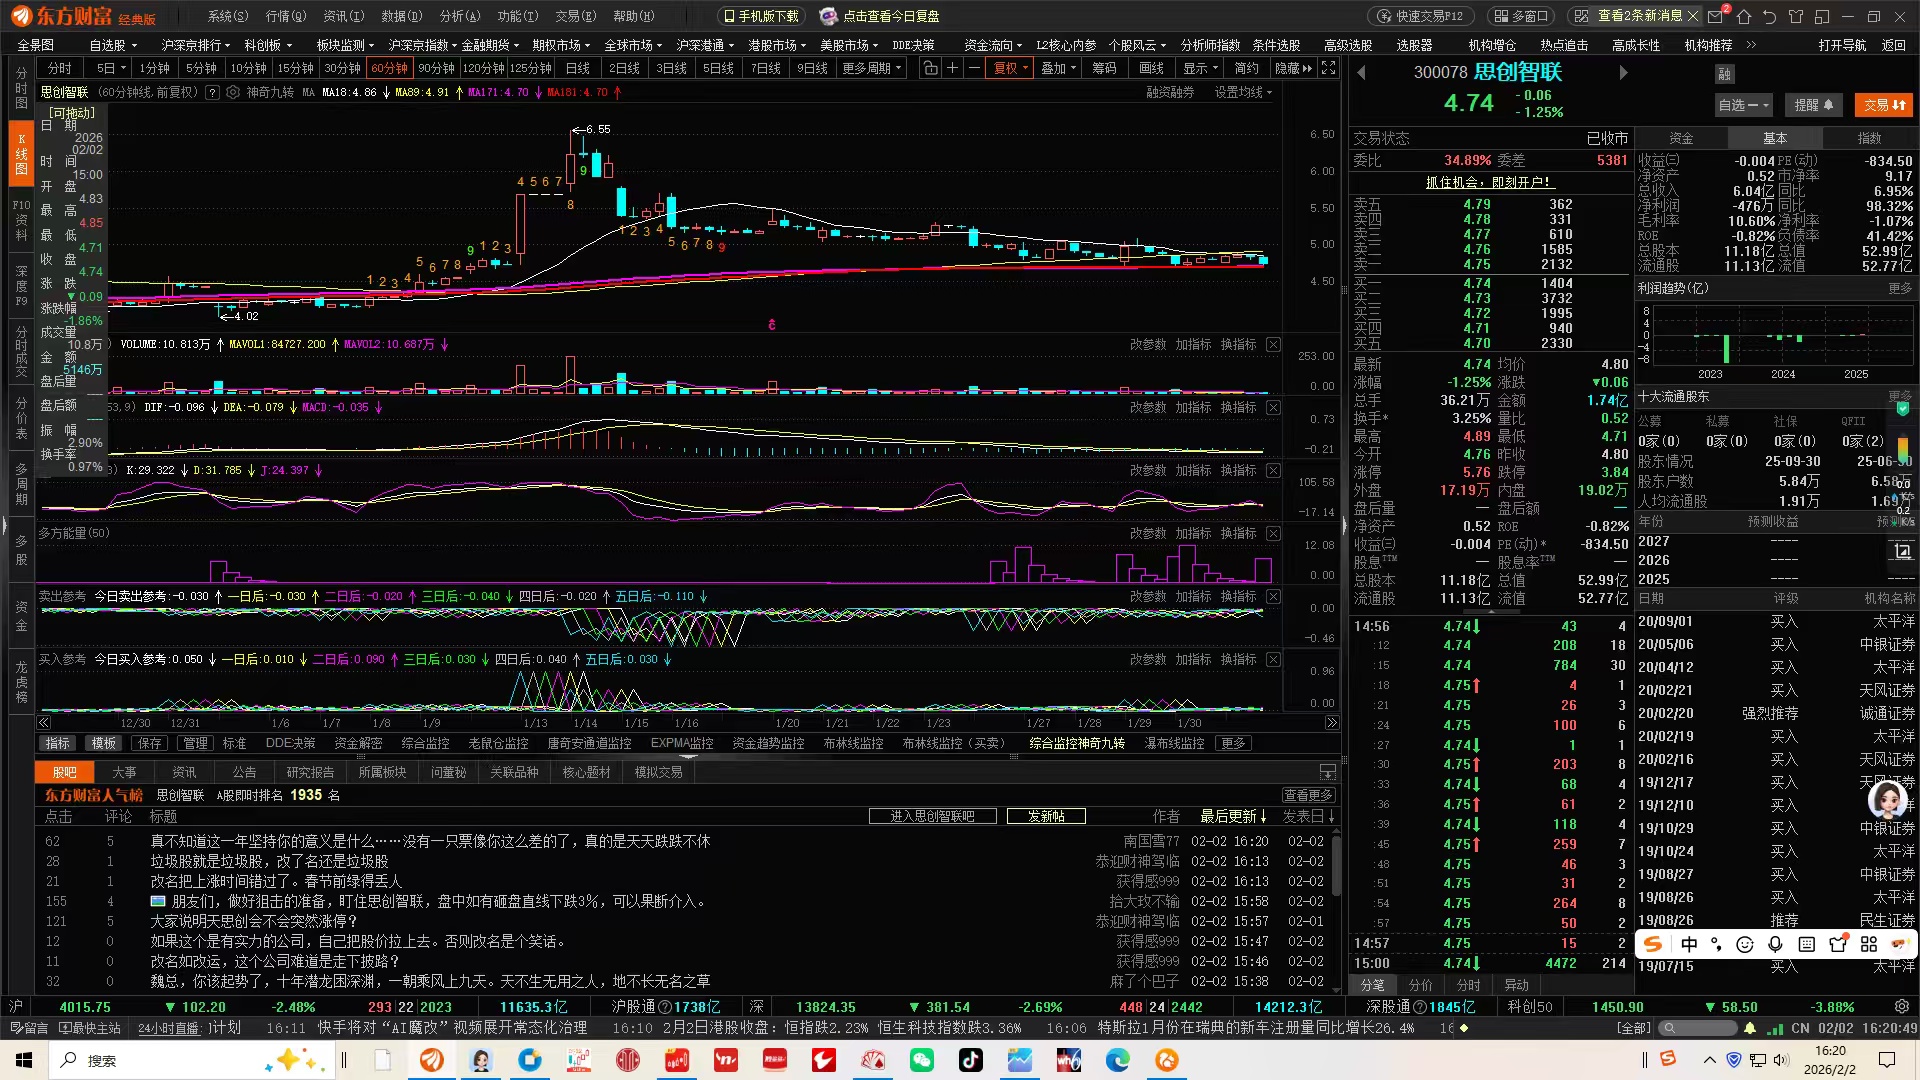Image resolution: width=1920 pixels, height=1080 pixels.
Task: Open WeChat from the Windows taskbar
Action: click(x=921, y=1060)
